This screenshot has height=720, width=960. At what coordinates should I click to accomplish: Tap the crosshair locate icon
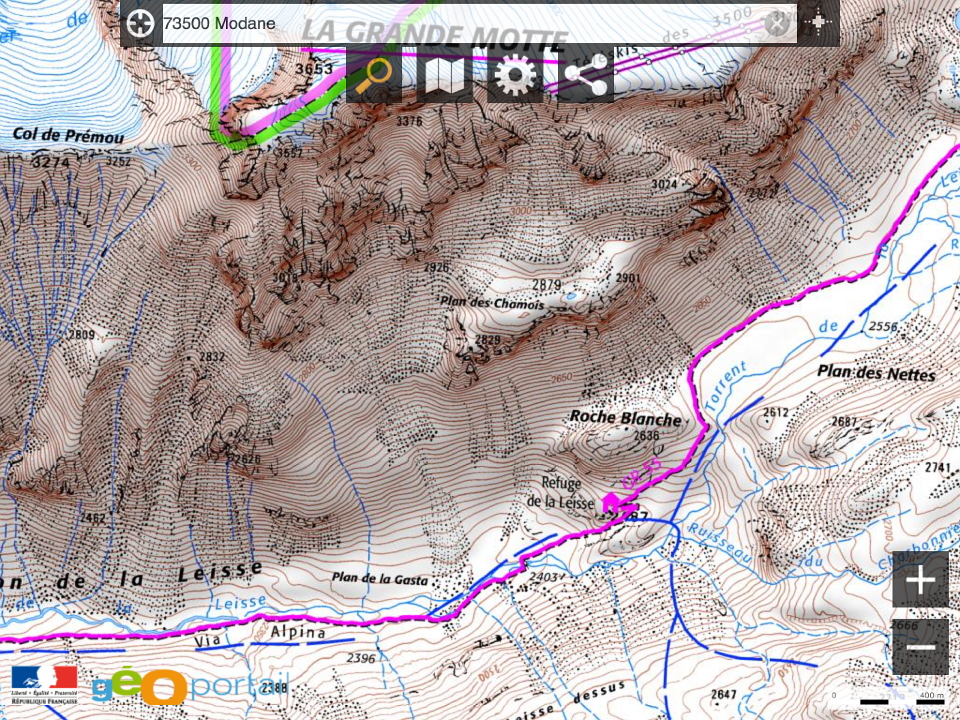click(x=819, y=23)
